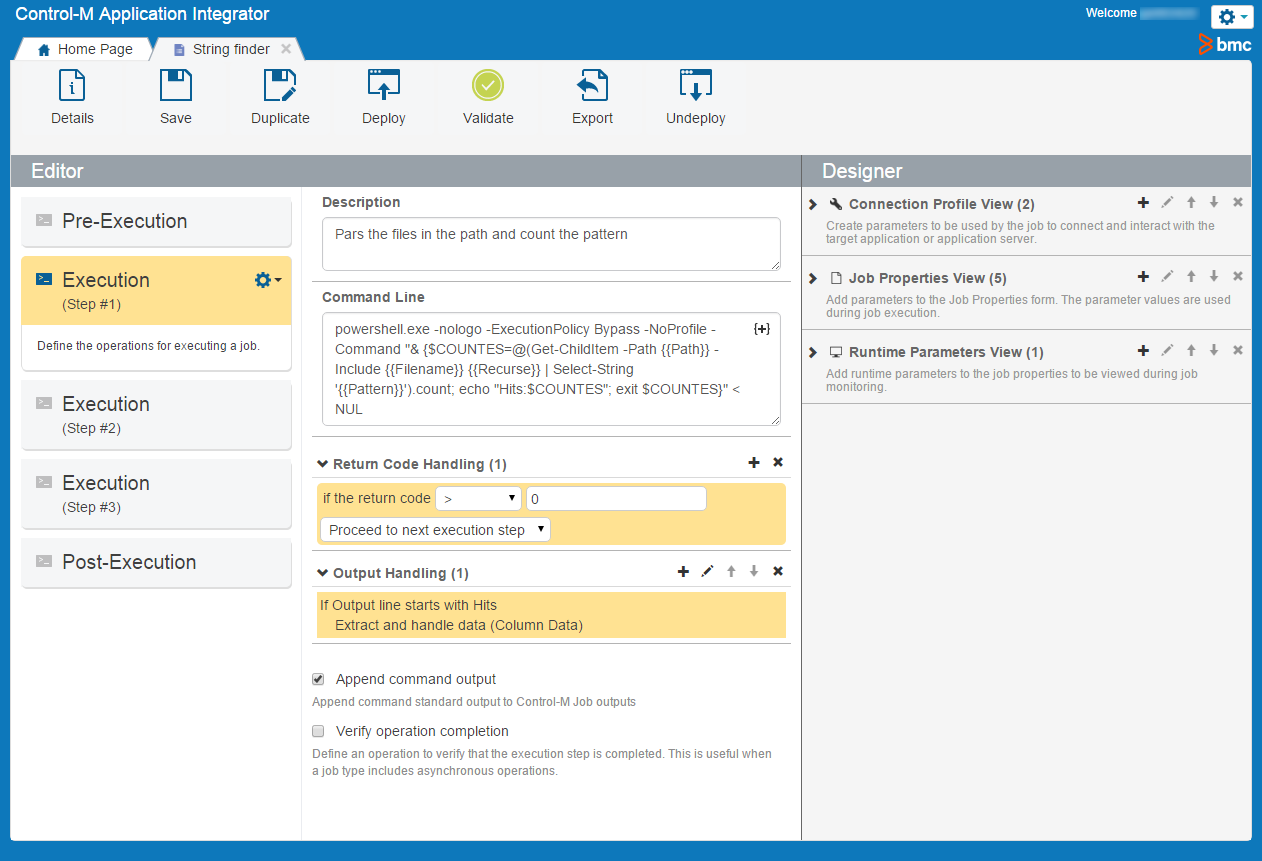Move the Output Handling rule down
Image resolution: width=1262 pixels, height=861 pixels.
(x=754, y=572)
